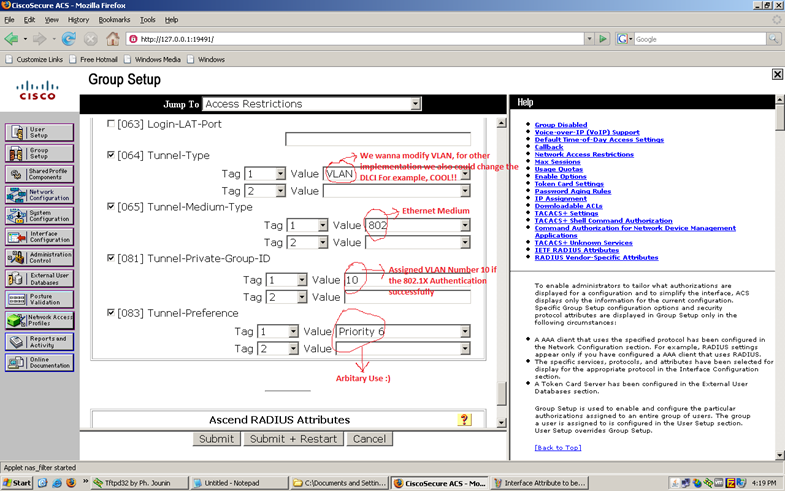Click the green Go arrow beside address bar
Image resolution: width=785 pixels, height=491 pixels.
603,39
